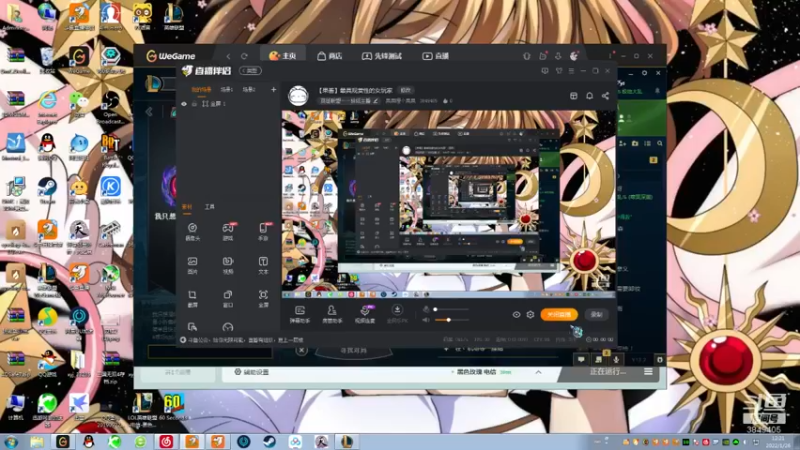Toggle visibility of the fullscreen source layer
The height and width of the screenshot is (450, 800).
click(184, 104)
